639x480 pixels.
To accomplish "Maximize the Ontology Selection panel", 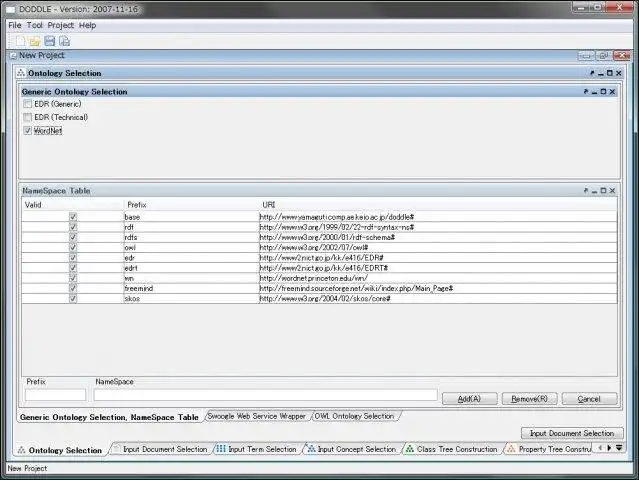I will click(610, 73).
